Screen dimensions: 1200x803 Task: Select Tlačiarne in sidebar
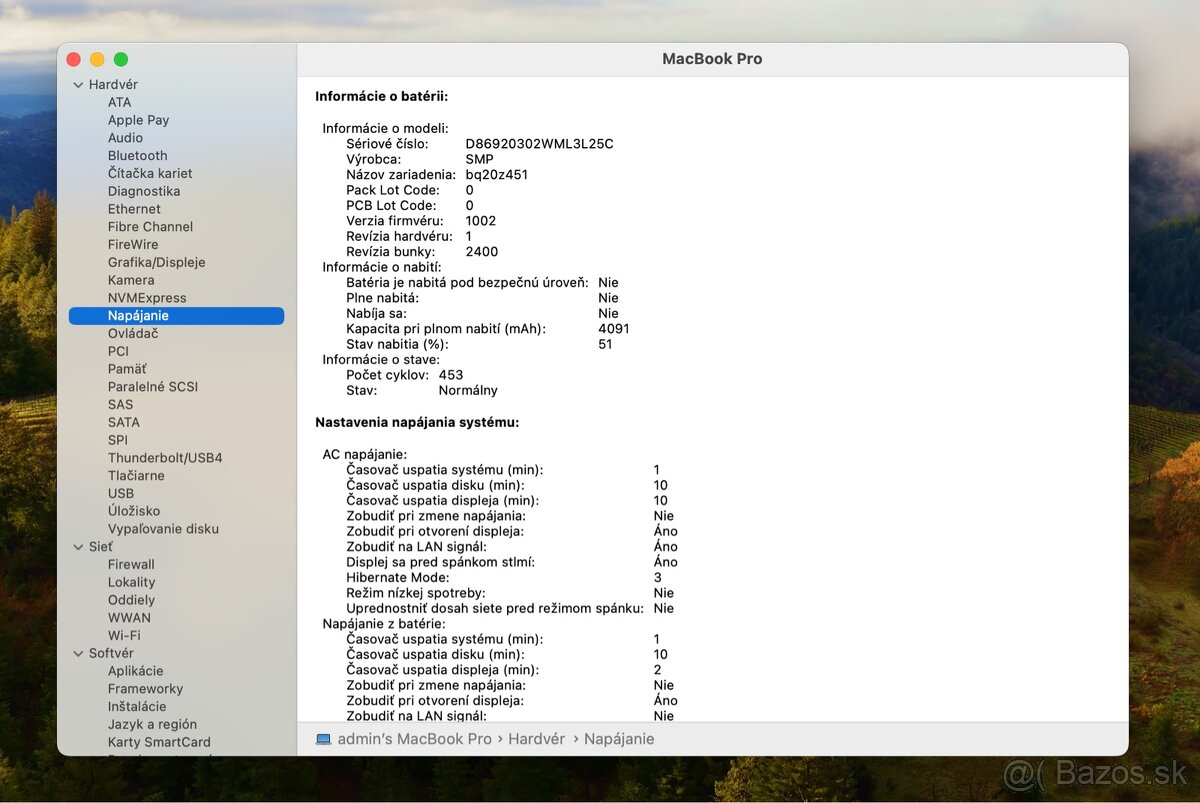(x=136, y=476)
